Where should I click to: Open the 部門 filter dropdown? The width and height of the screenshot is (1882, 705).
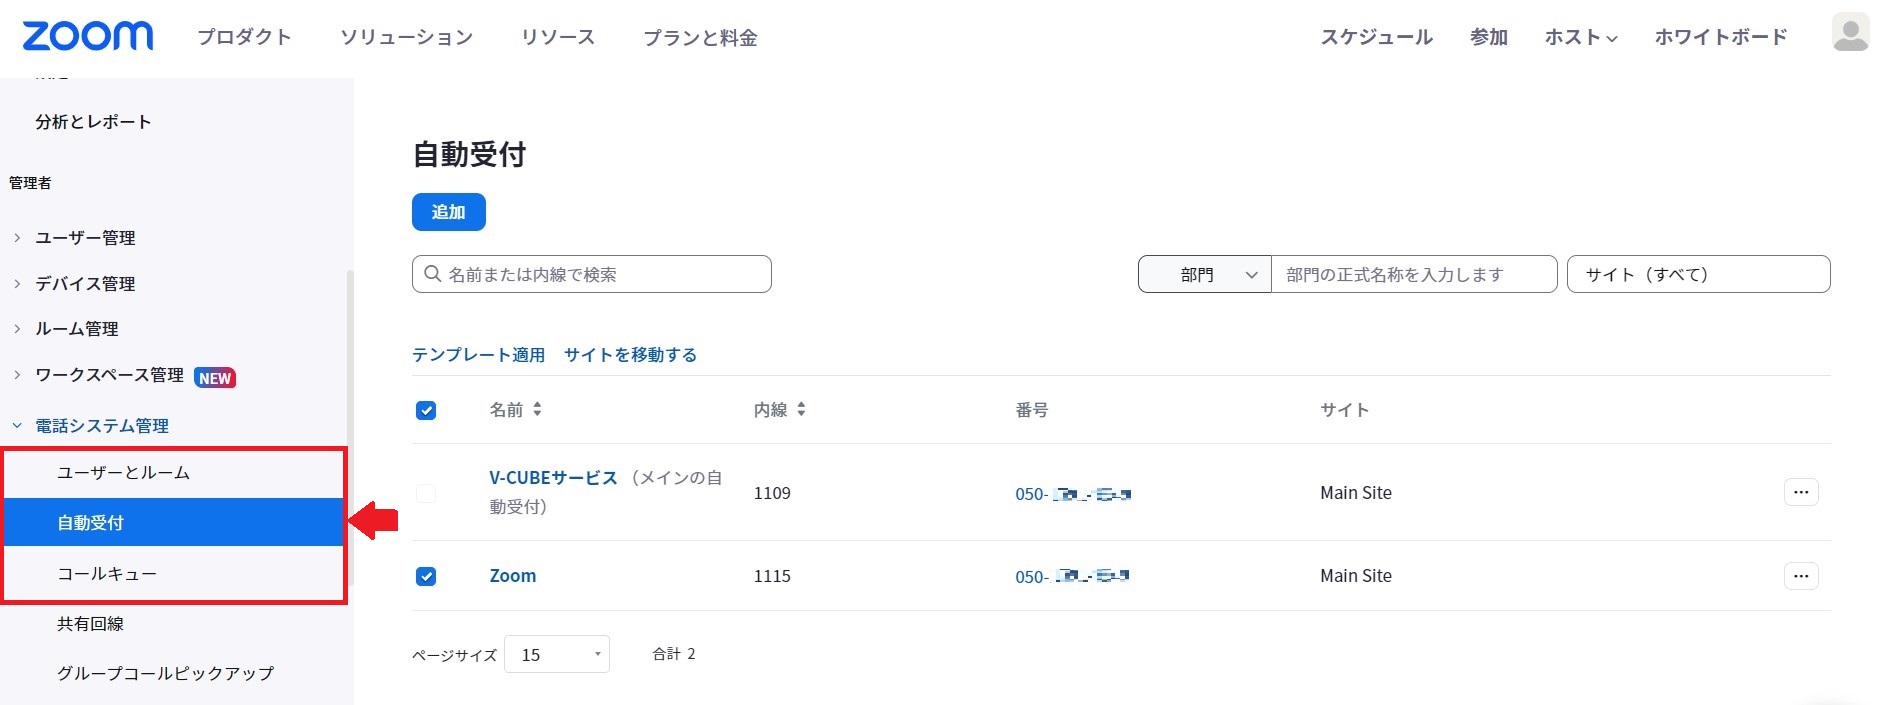1204,275
